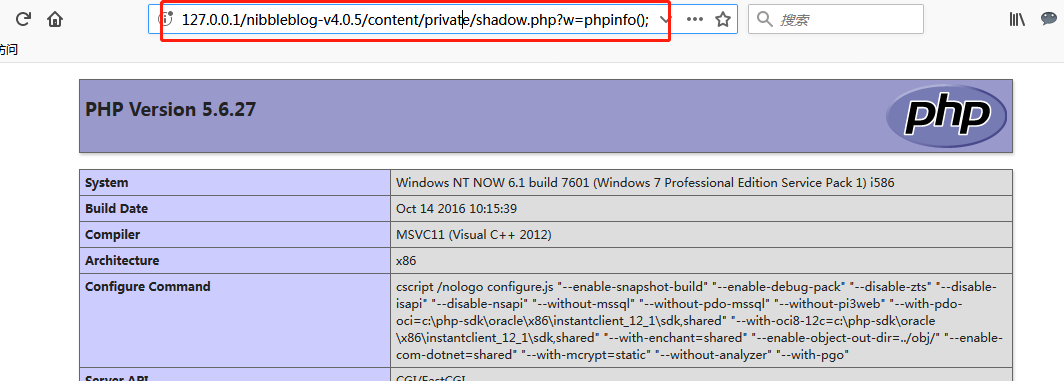
Task: Click the PHP logo image
Action: point(947,116)
